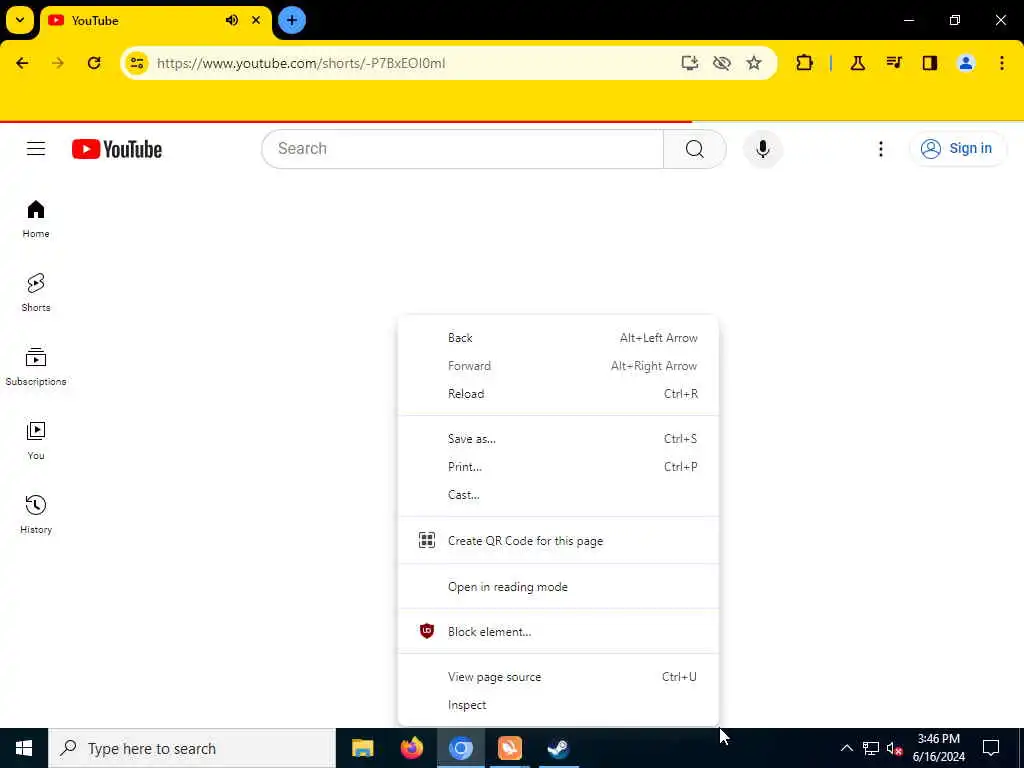Screen dimensions: 1024x768
Task: Choose Cast... in context menu
Action: coord(558,495)
